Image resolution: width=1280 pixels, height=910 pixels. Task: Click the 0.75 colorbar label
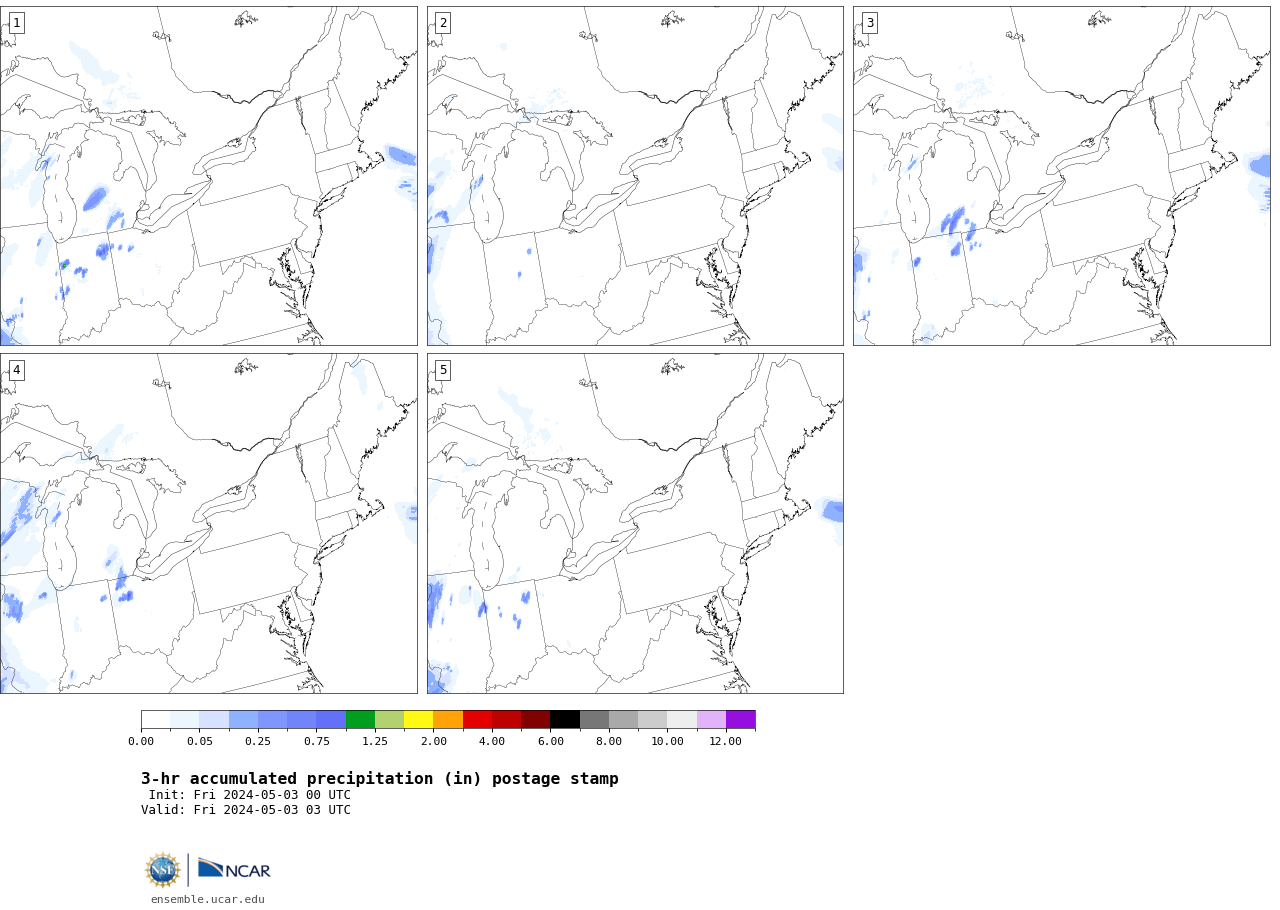(317, 741)
